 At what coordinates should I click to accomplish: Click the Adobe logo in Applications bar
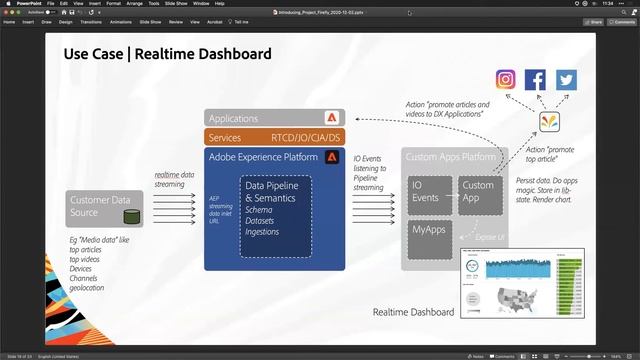(331, 118)
